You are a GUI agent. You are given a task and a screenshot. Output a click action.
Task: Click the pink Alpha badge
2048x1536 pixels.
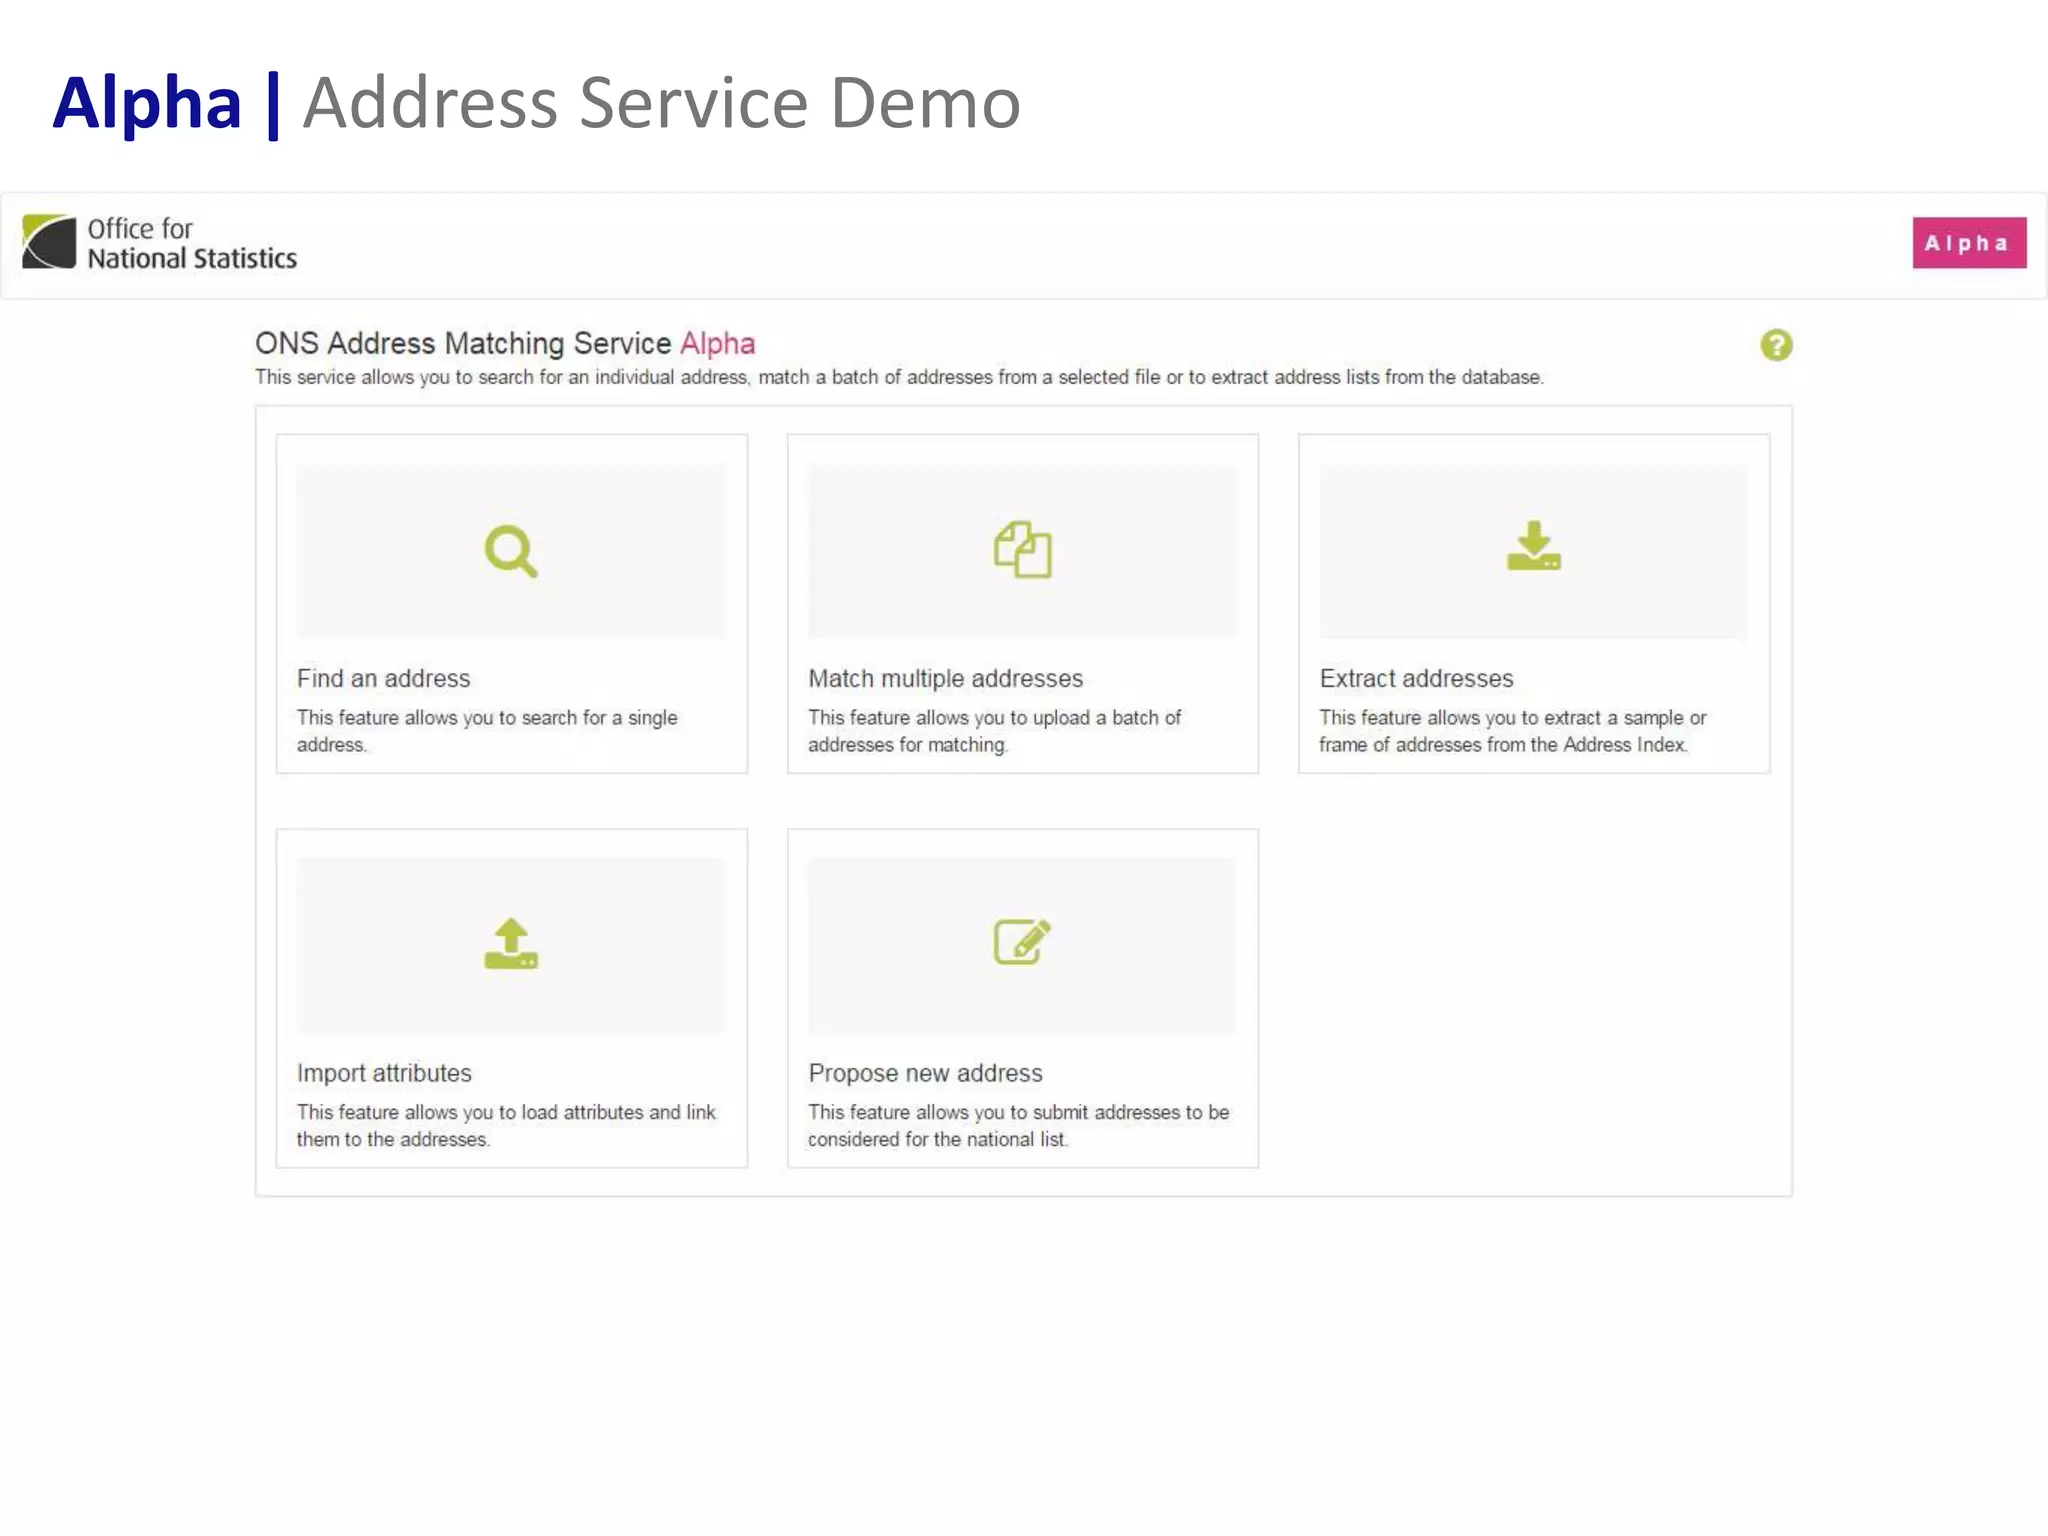coord(1969,243)
